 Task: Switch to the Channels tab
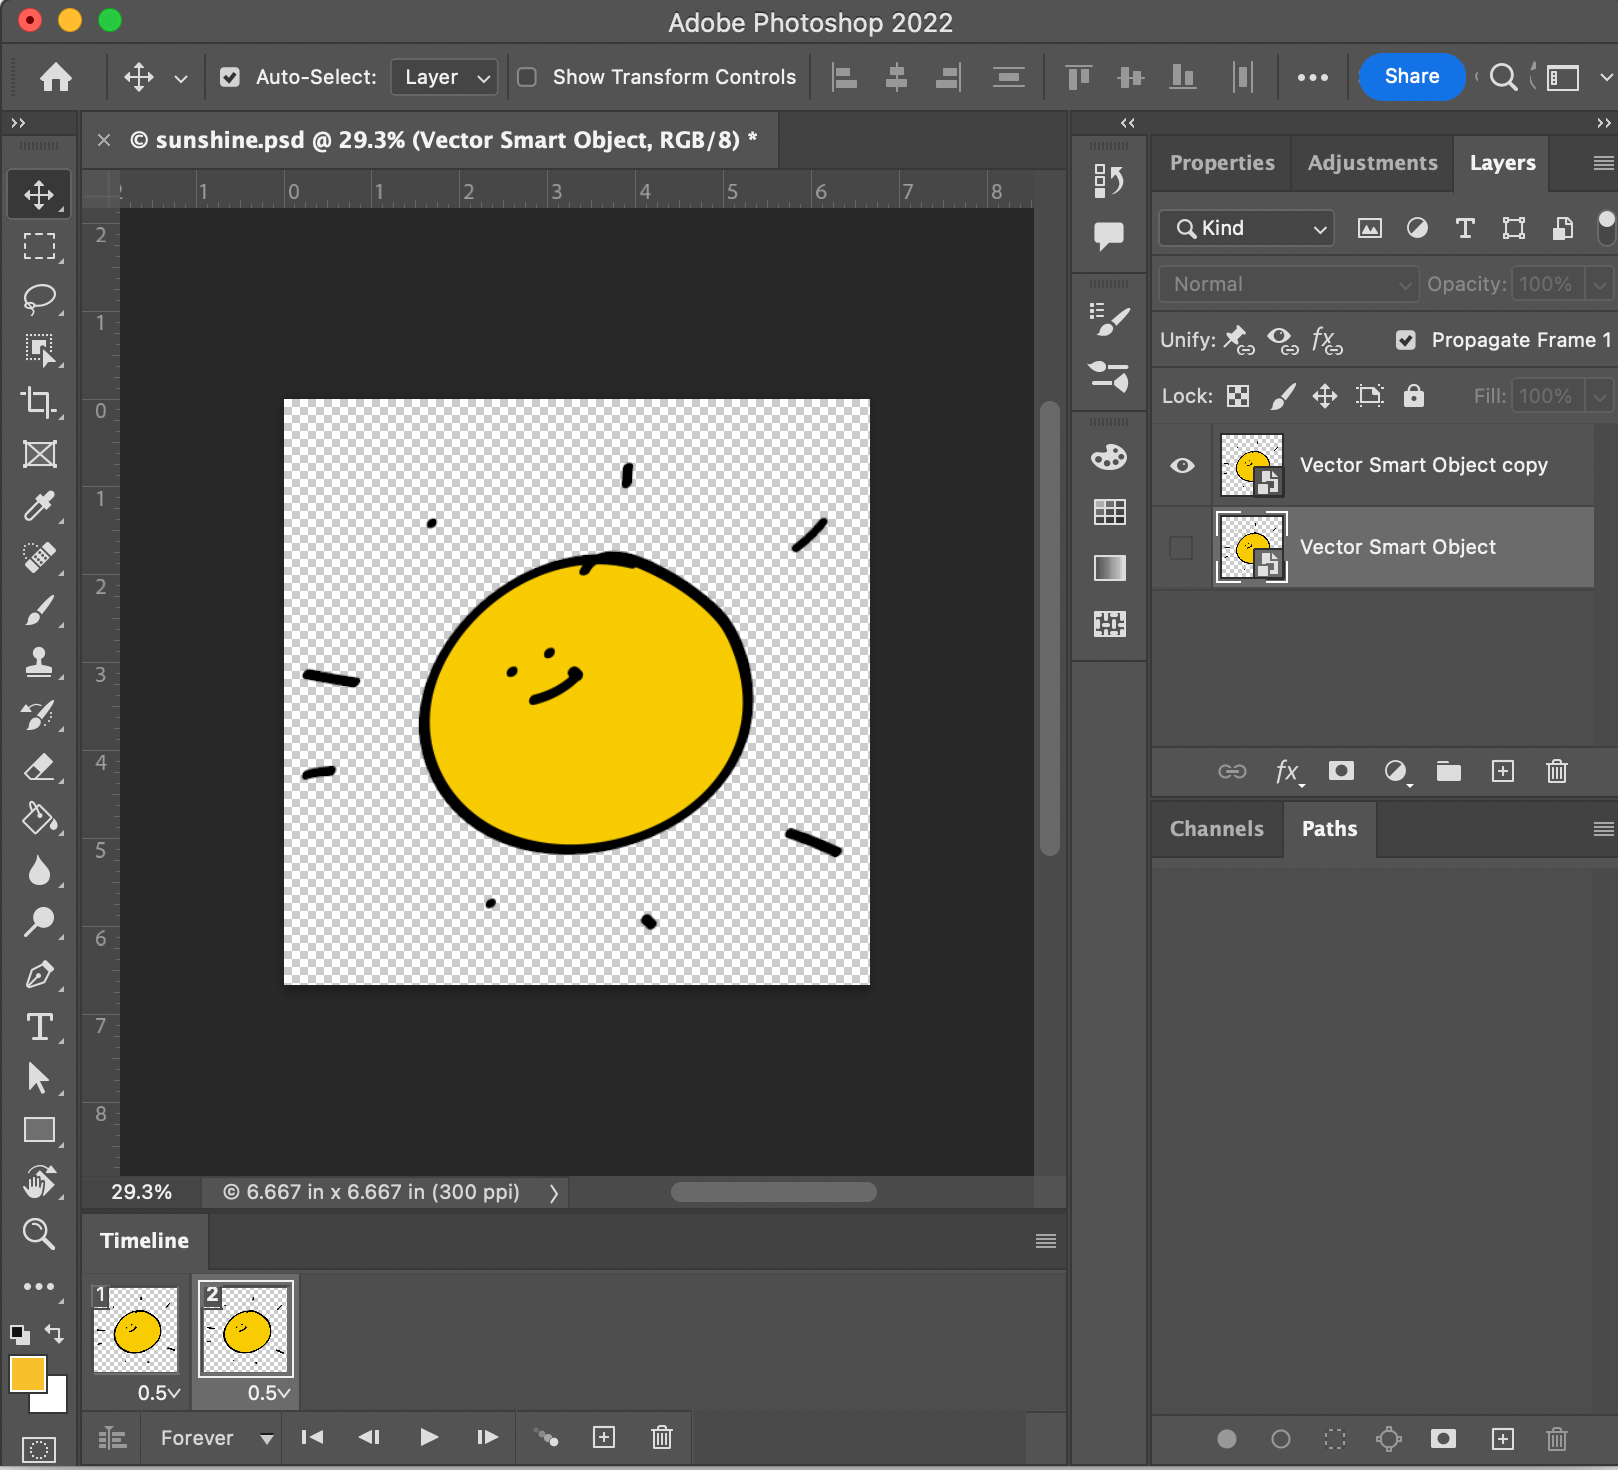coord(1215,829)
